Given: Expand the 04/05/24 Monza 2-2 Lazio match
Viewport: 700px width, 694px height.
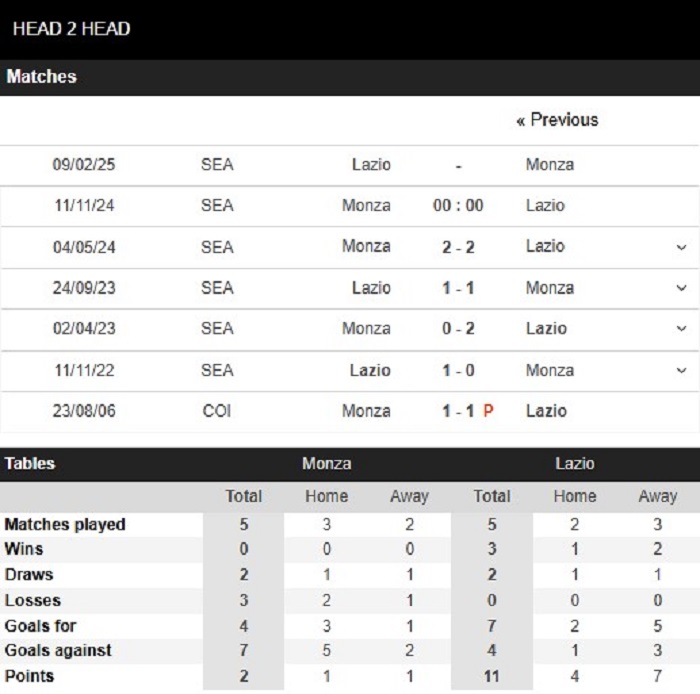Looking at the screenshot, I should pyautogui.click(x=681, y=247).
